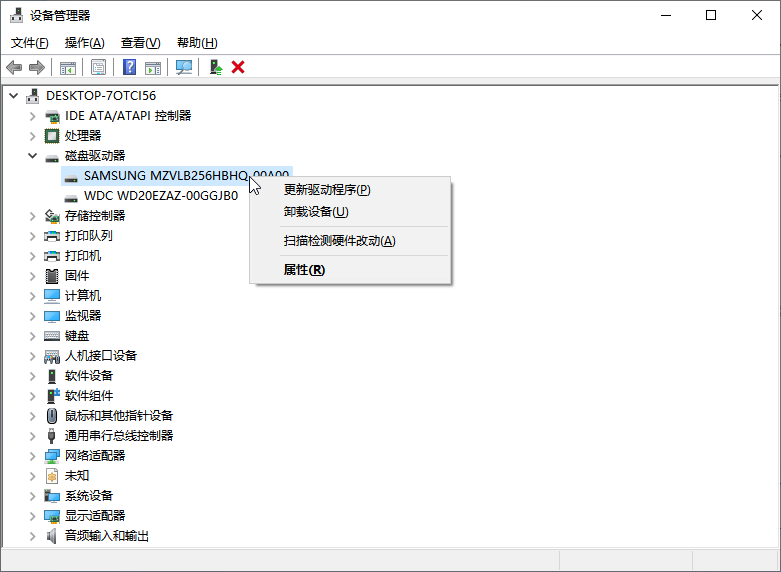Click the red X Uninstall device icon
This screenshot has height=572, width=781.
tap(238, 67)
